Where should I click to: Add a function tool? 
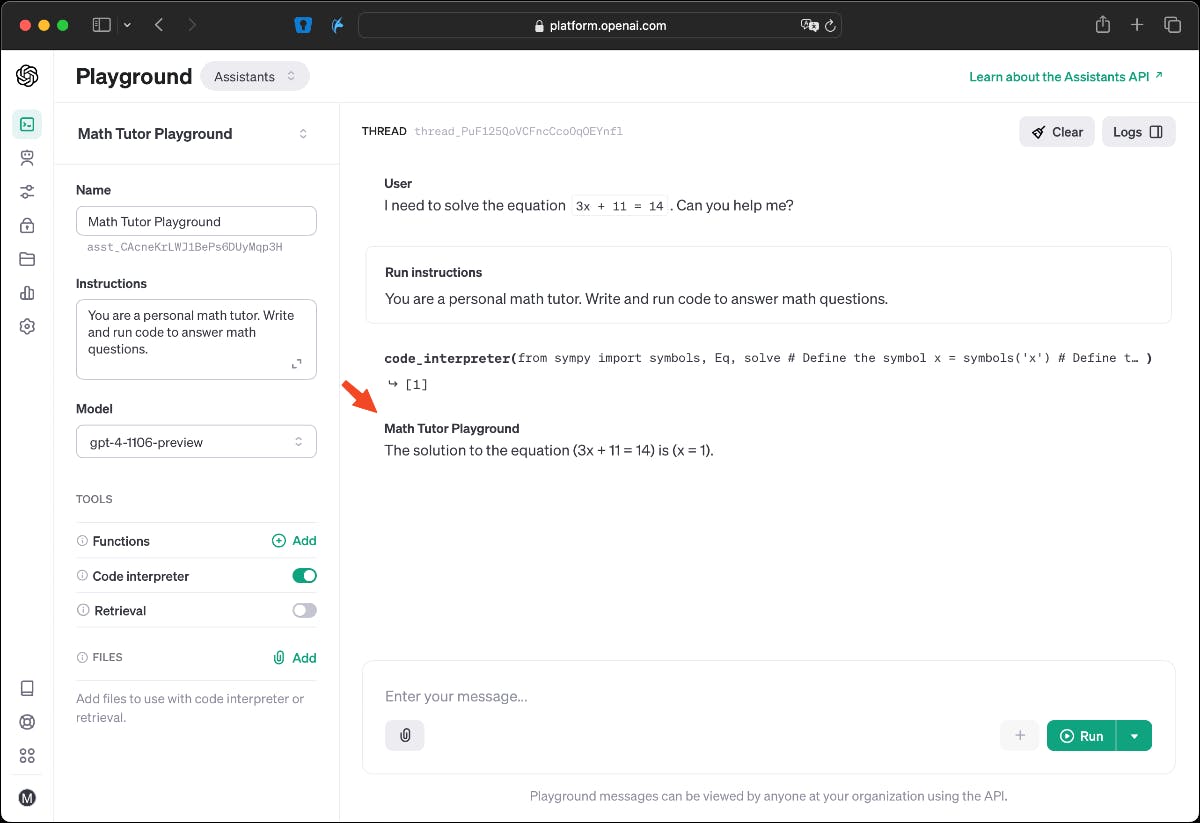click(x=294, y=541)
